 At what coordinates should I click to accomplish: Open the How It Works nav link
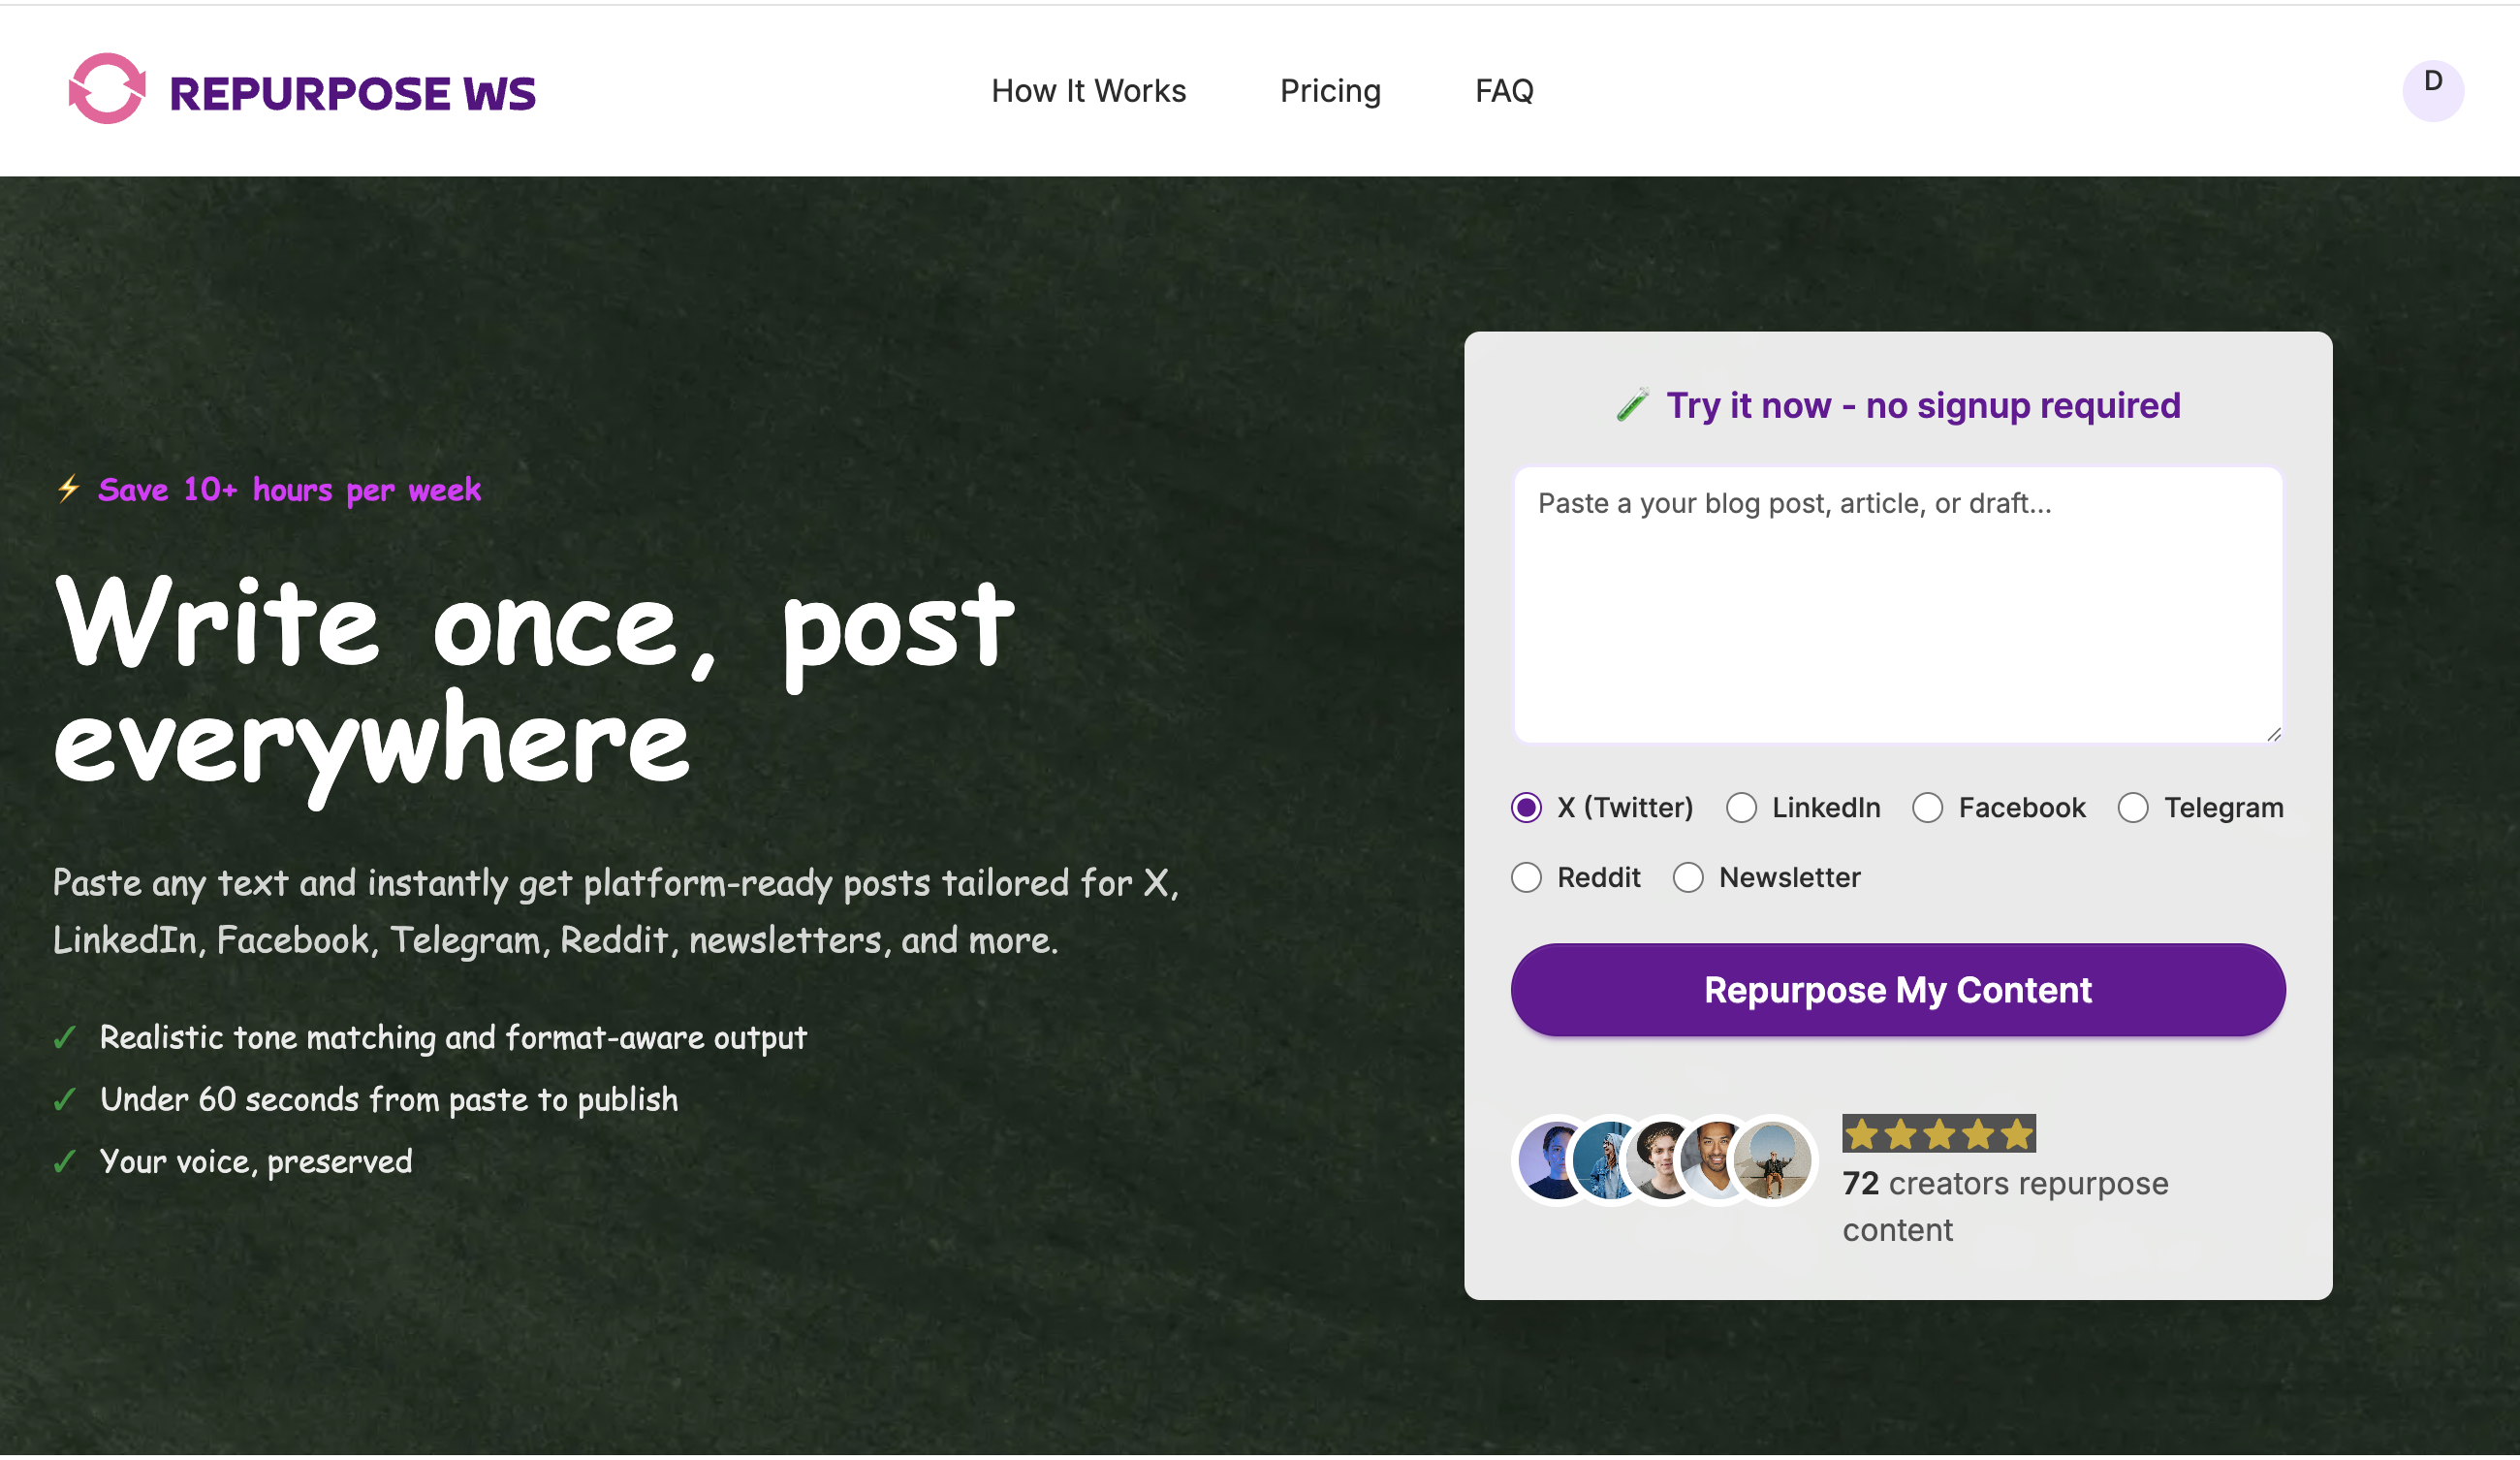pos(1088,91)
